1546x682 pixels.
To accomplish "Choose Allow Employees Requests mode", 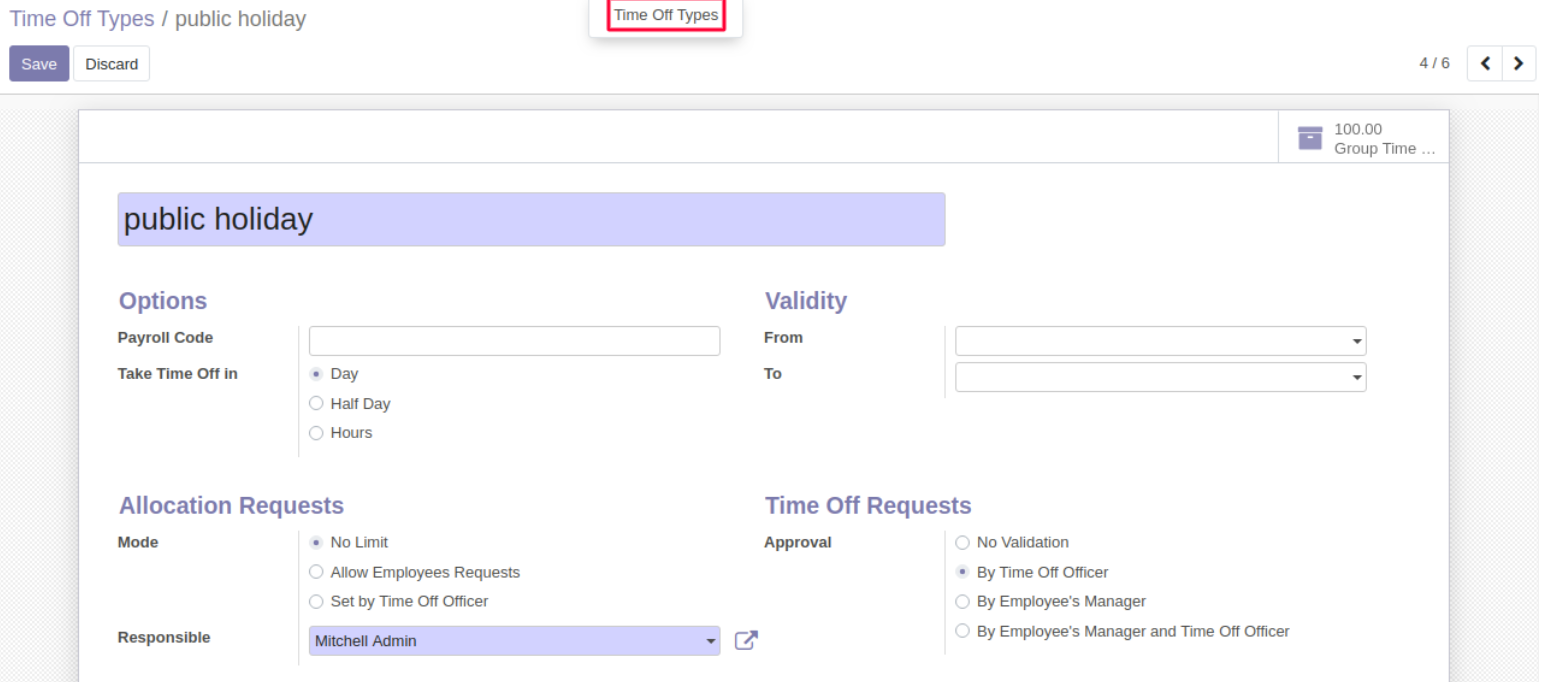I will pyautogui.click(x=317, y=573).
